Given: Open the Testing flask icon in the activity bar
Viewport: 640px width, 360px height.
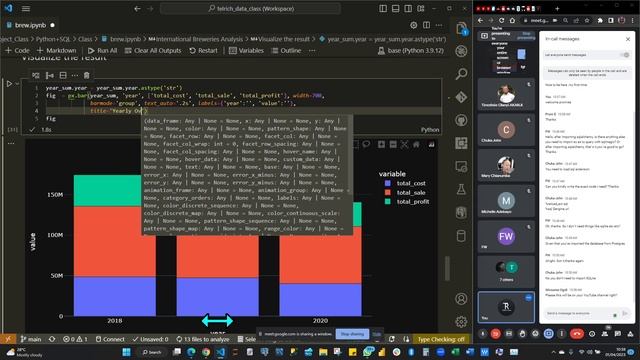Looking at the screenshot, I should (461, 189).
